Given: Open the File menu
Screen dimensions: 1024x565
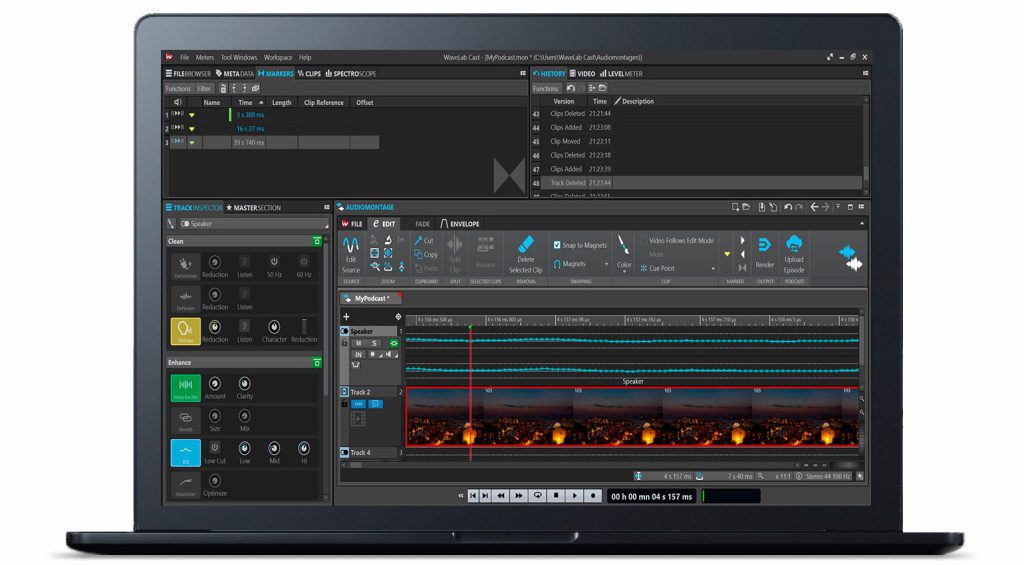Looking at the screenshot, I should pyautogui.click(x=185, y=57).
